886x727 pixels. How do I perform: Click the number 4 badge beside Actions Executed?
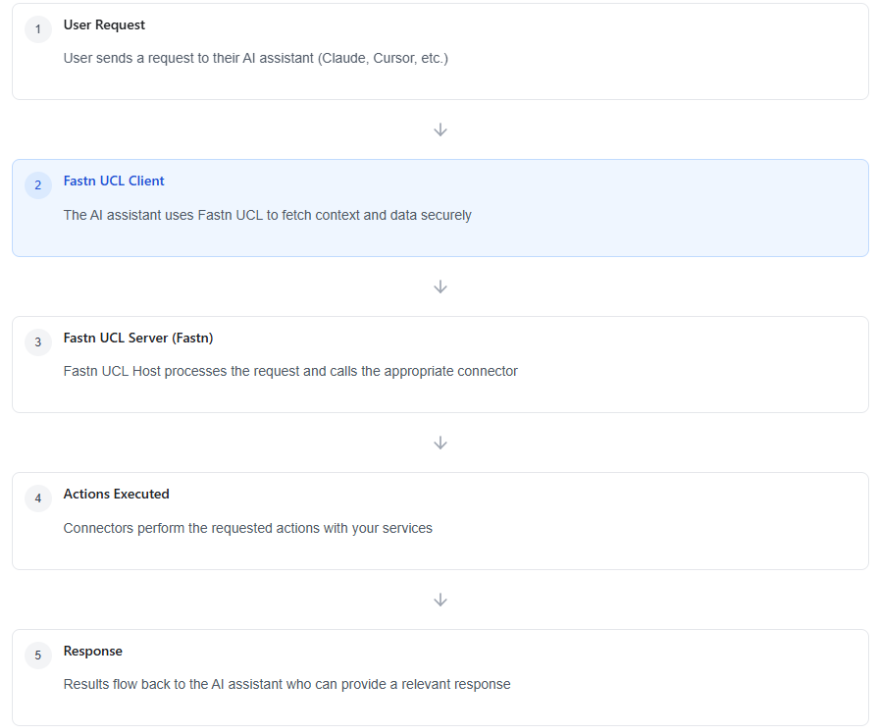pyautogui.click(x=38, y=498)
